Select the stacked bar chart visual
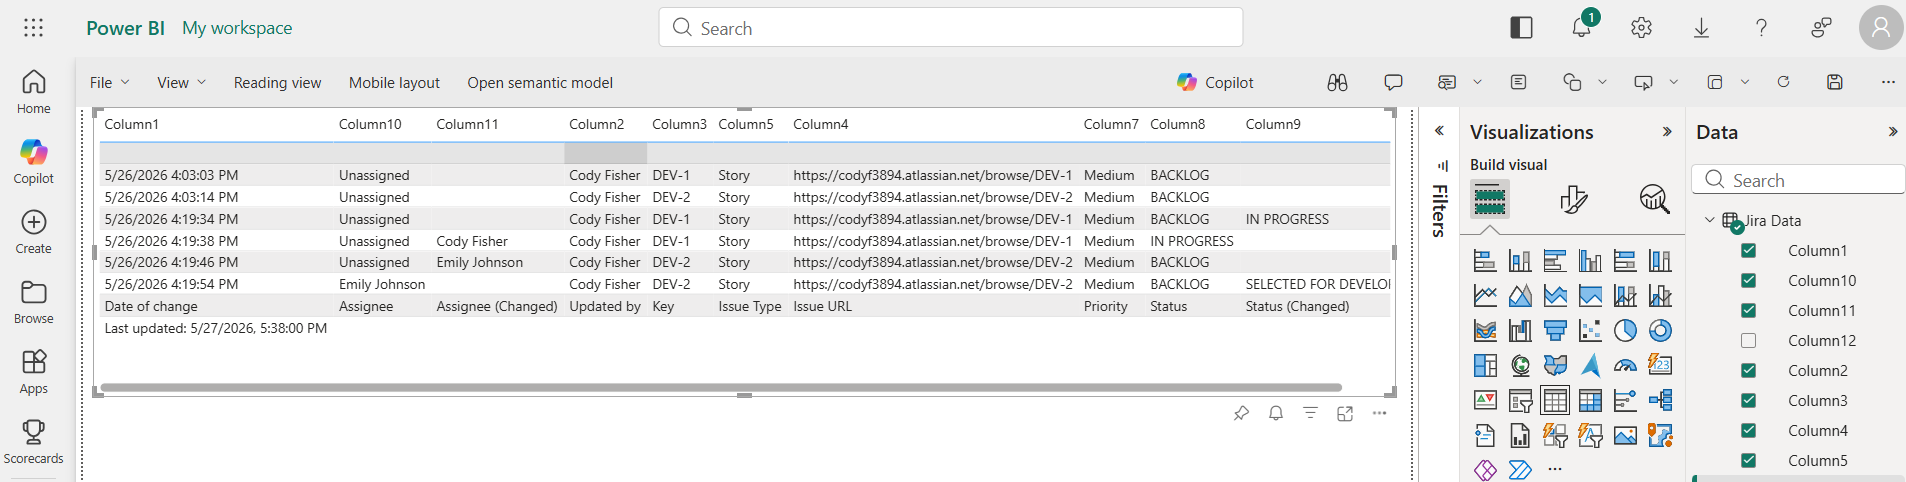 point(1485,261)
